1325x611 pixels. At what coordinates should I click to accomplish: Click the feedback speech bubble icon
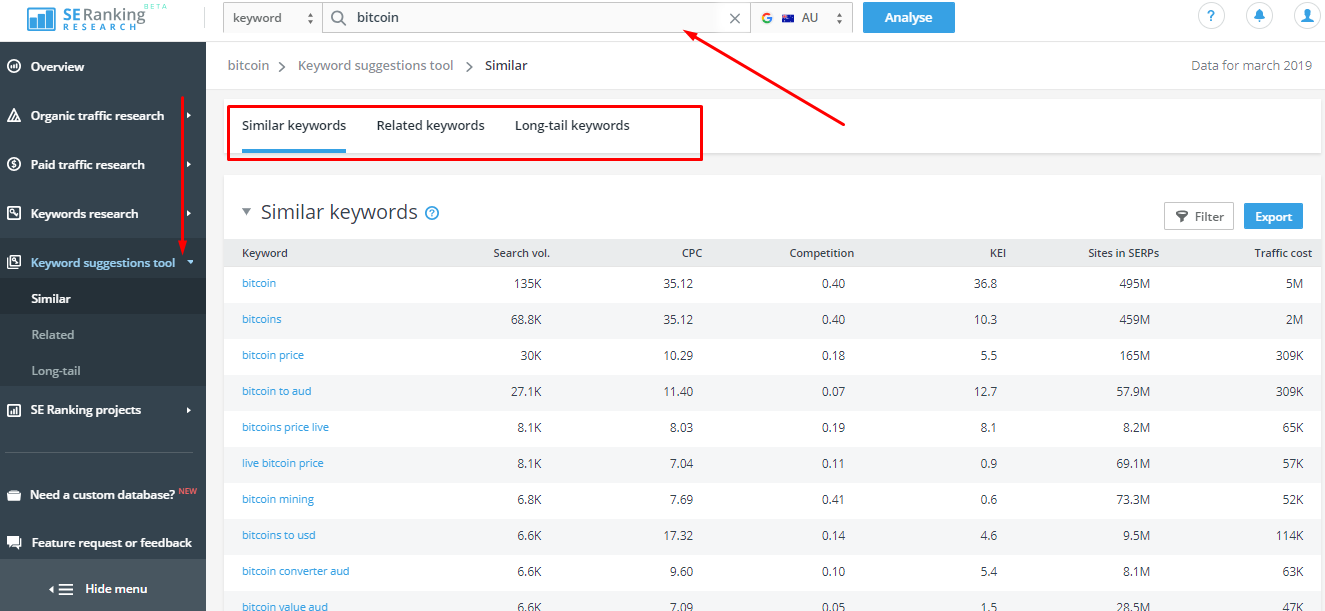tap(14, 543)
